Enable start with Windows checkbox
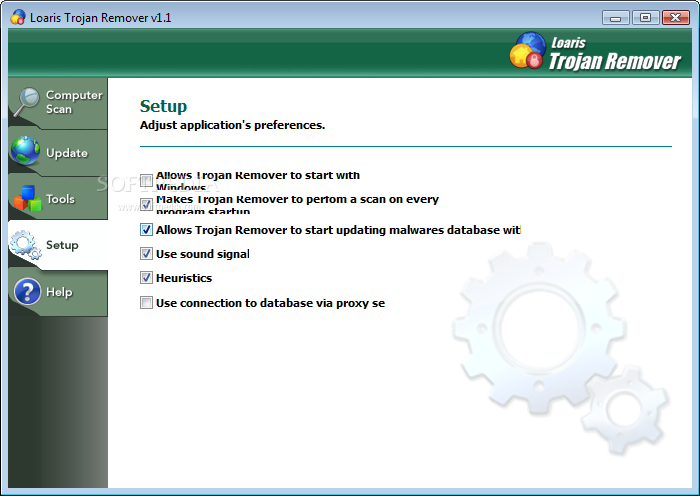Image resolution: width=700 pixels, height=496 pixels. point(146,180)
